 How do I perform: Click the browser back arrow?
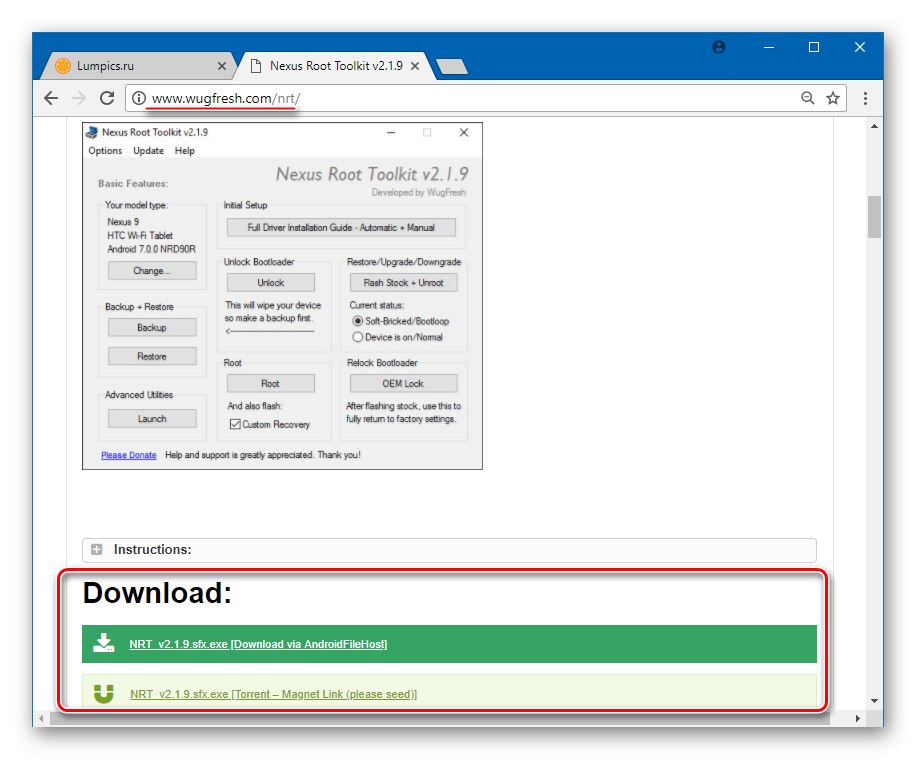pyautogui.click(x=51, y=98)
